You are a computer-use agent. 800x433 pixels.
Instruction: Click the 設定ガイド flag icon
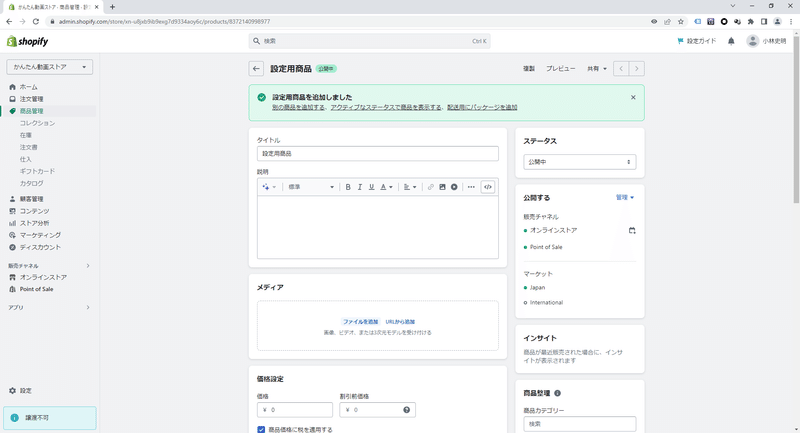(680, 41)
